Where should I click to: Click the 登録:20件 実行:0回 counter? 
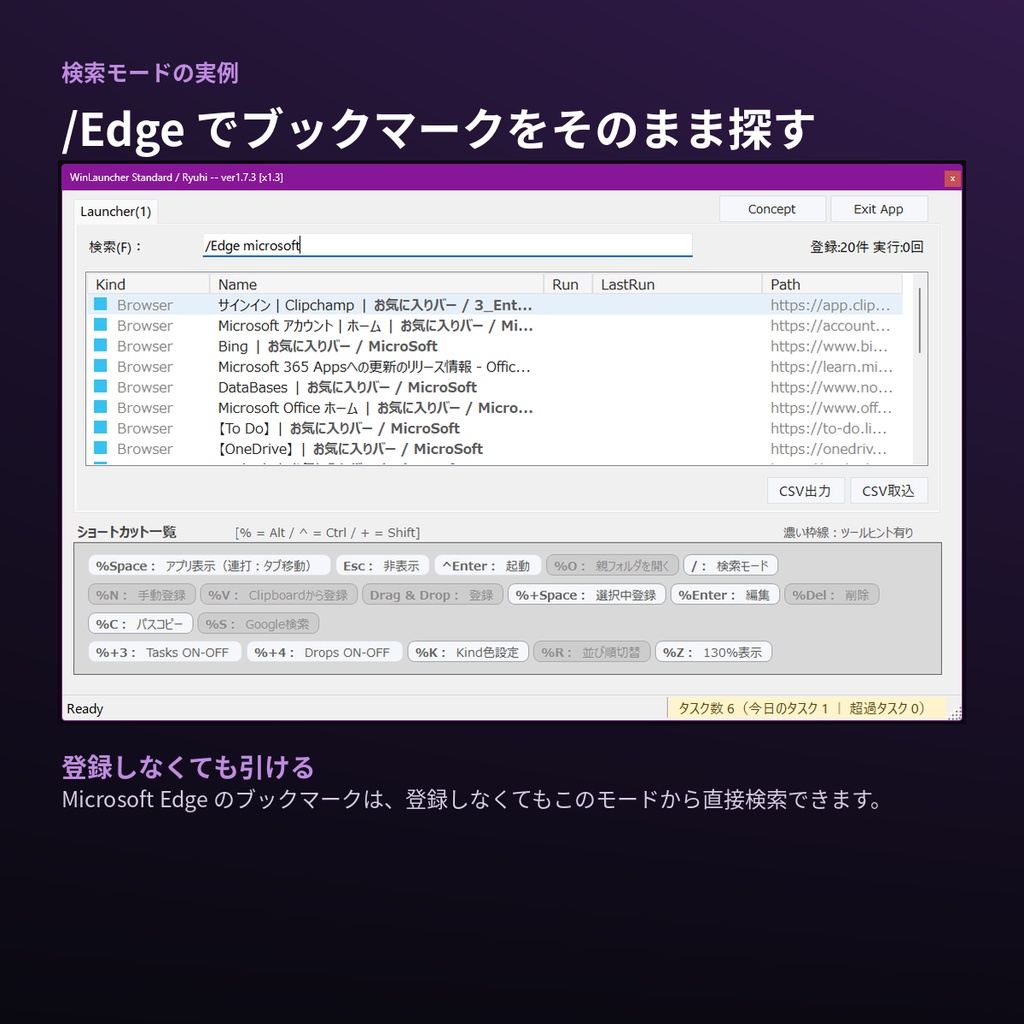click(x=867, y=247)
